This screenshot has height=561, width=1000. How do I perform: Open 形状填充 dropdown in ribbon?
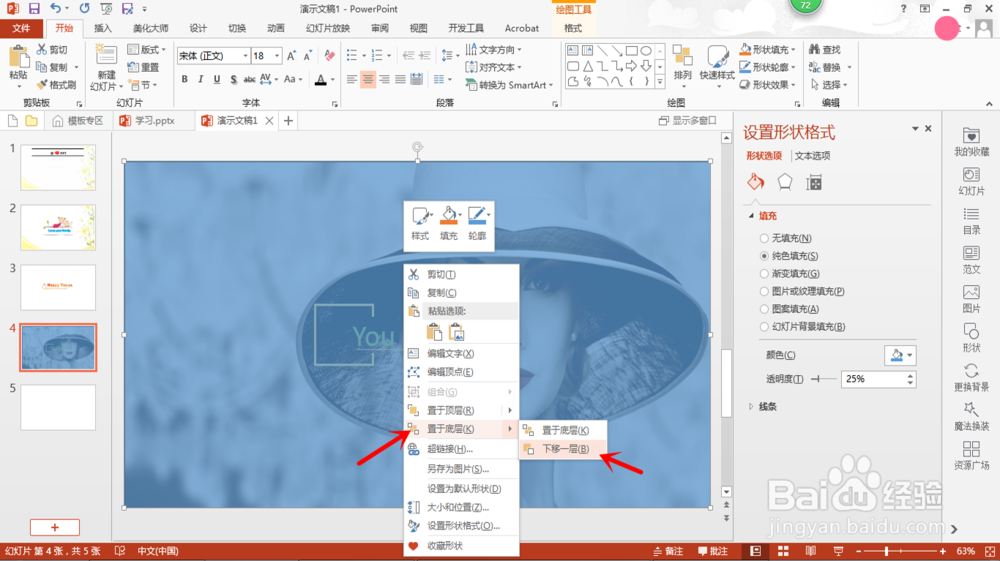[768, 49]
